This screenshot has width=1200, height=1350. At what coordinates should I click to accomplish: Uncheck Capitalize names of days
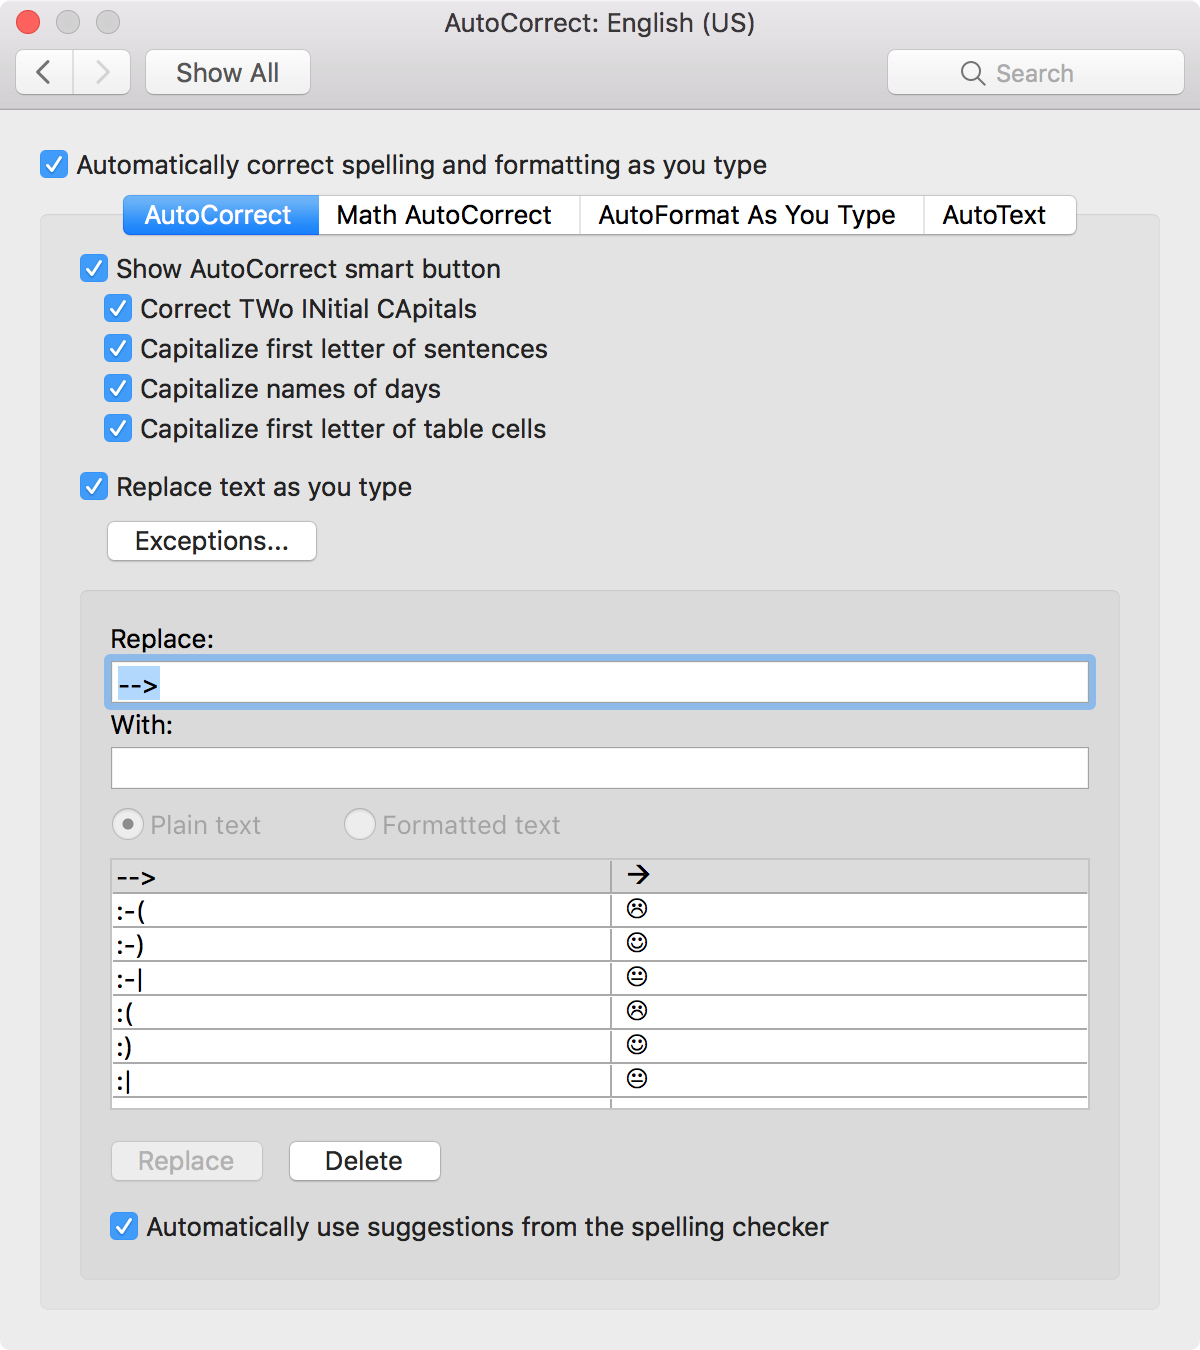point(118,388)
